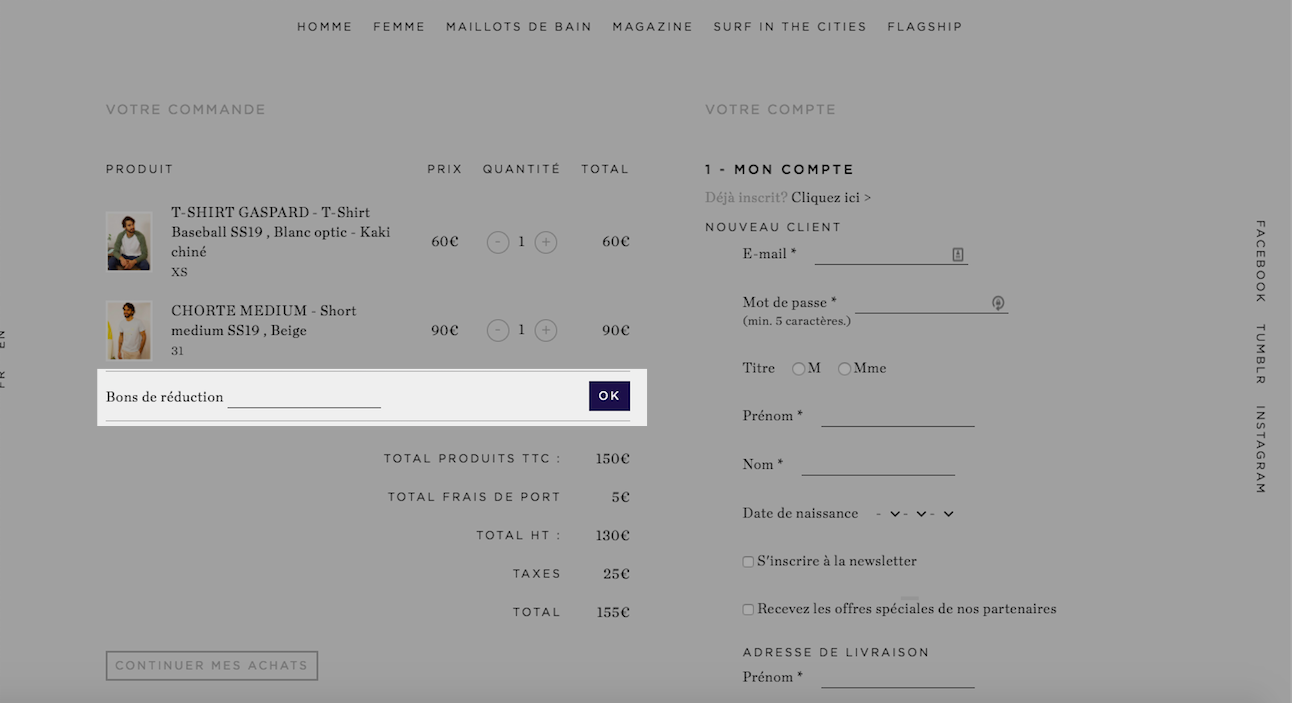Decrease Chorte Medium quantity with minus icon

(x=498, y=330)
